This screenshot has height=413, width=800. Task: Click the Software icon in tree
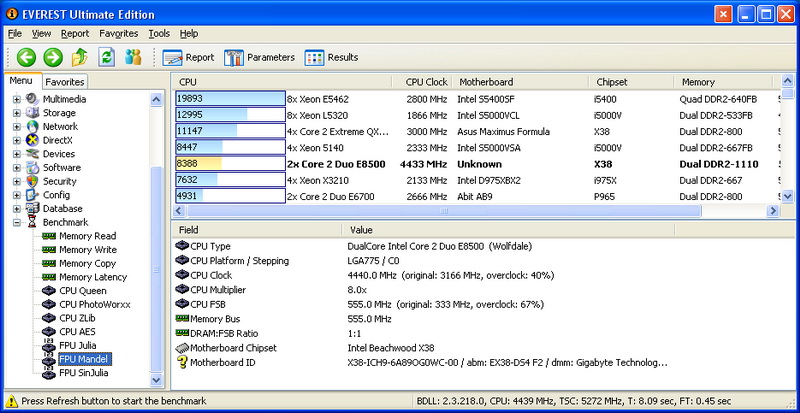(x=32, y=167)
